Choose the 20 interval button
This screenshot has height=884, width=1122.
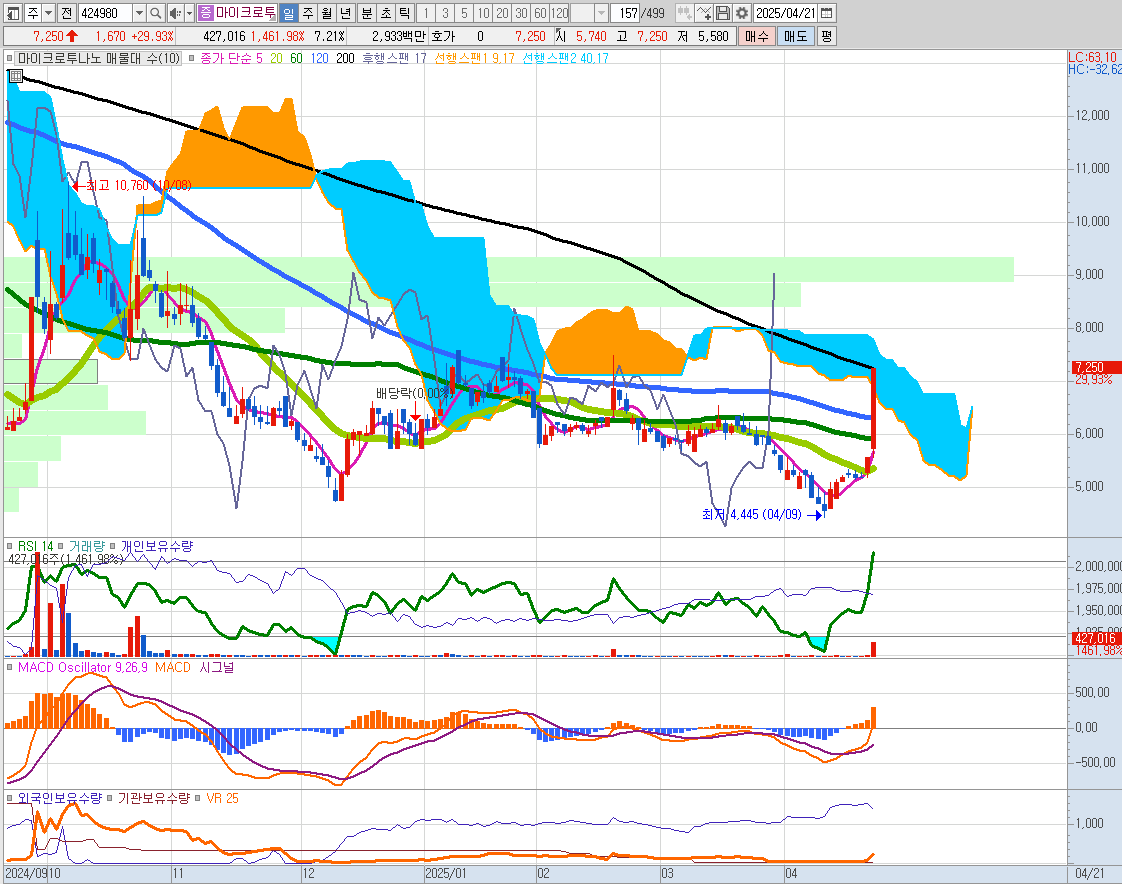pos(502,13)
